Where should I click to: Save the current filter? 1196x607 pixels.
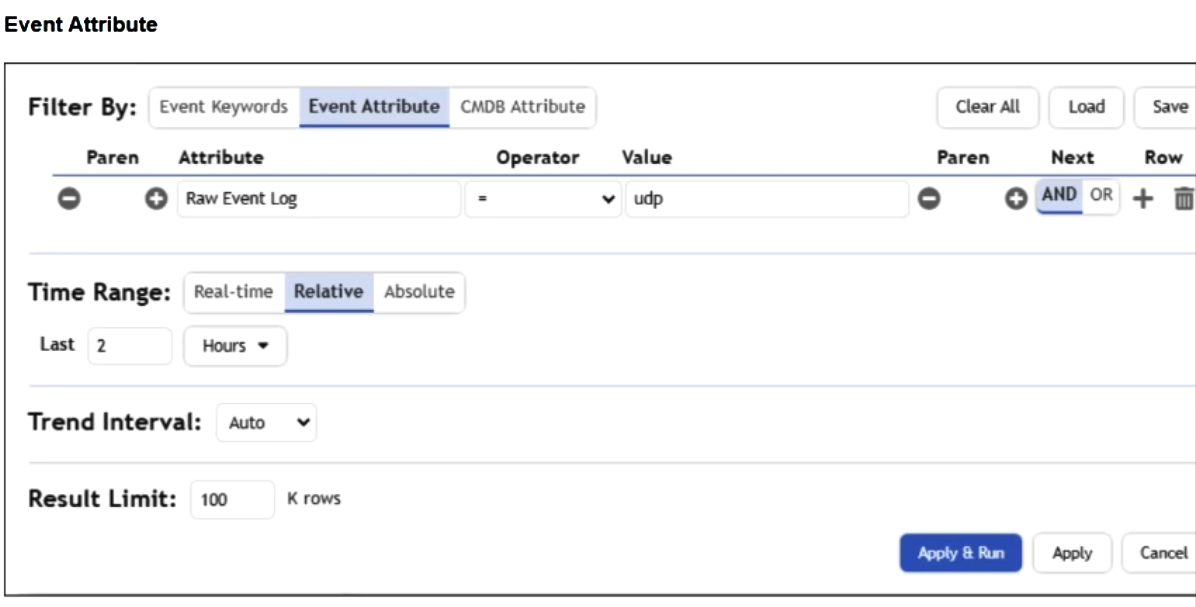coord(1166,108)
